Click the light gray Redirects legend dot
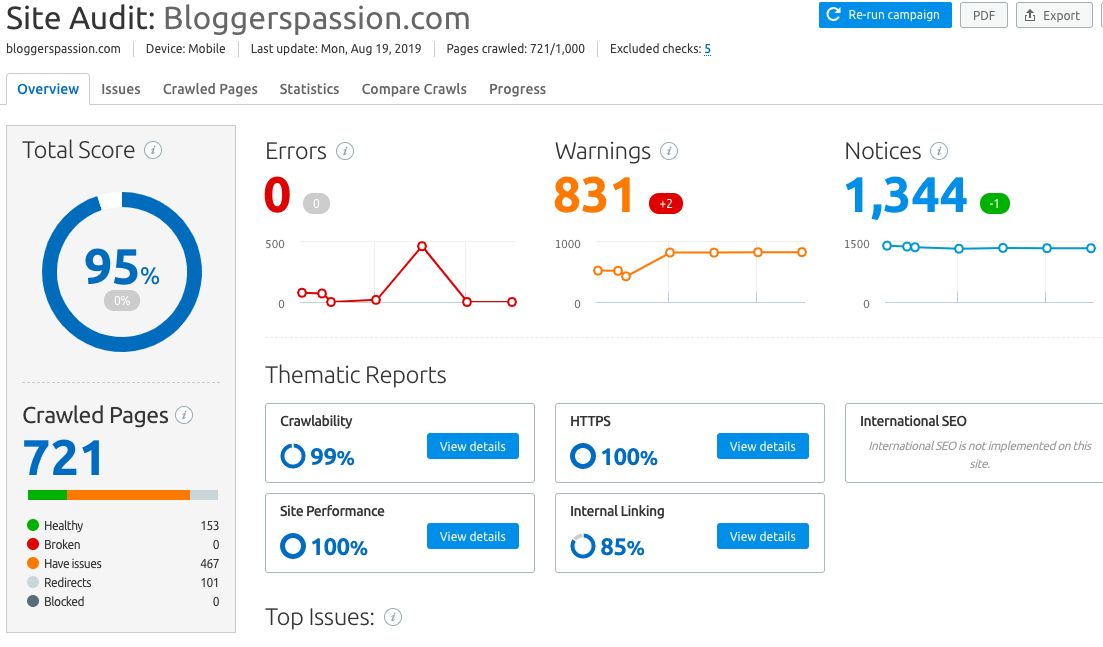The width and height of the screenshot is (1103, 647). coord(32,582)
